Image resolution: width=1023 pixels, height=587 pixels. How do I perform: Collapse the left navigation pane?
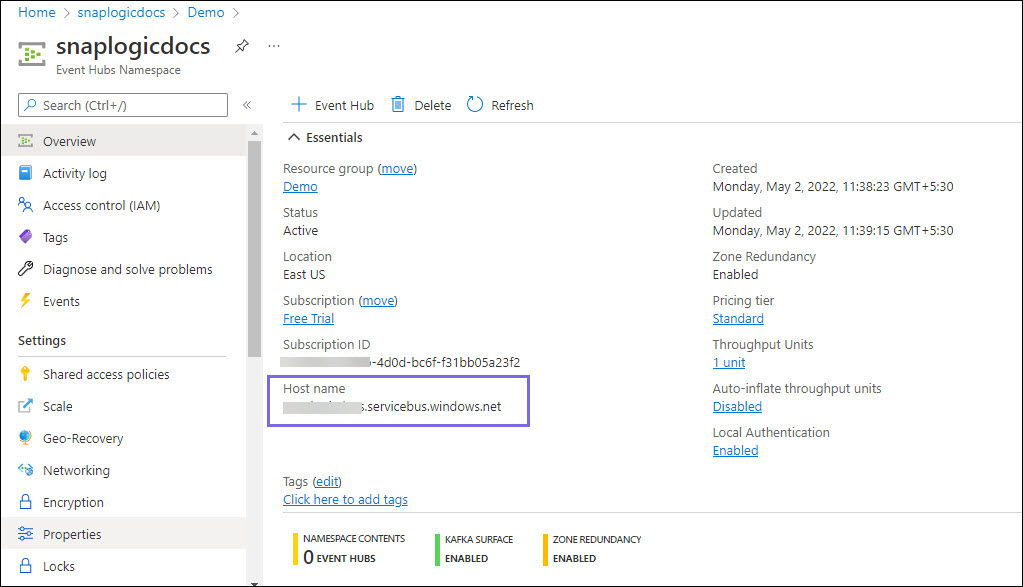tap(247, 105)
